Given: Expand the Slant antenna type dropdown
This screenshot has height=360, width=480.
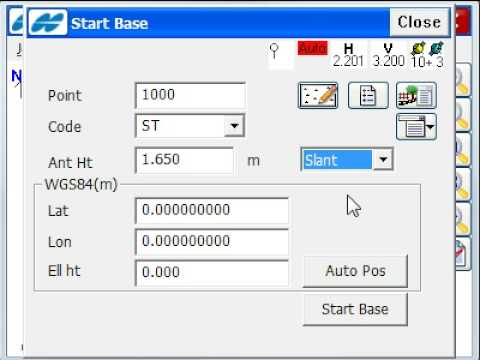Looking at the screenshot, I should pyautogui.click(x=383, y=160).
